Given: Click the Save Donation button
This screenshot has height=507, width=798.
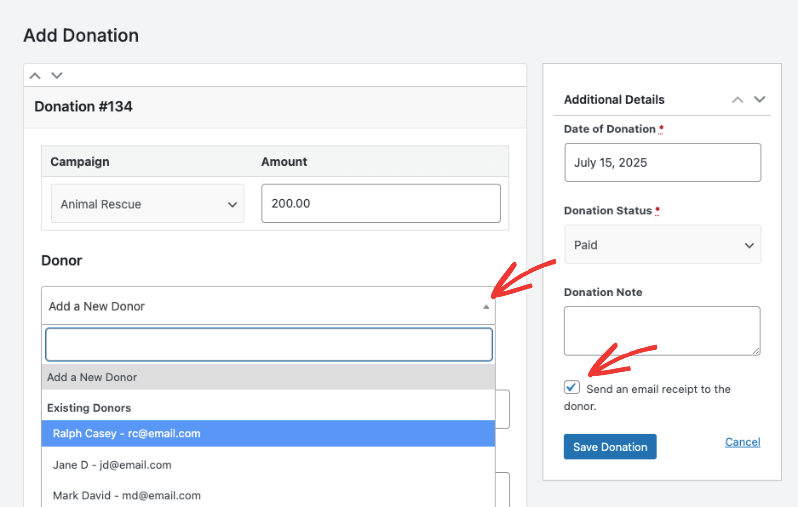Looking at the screenshot, I should [610, 446].
